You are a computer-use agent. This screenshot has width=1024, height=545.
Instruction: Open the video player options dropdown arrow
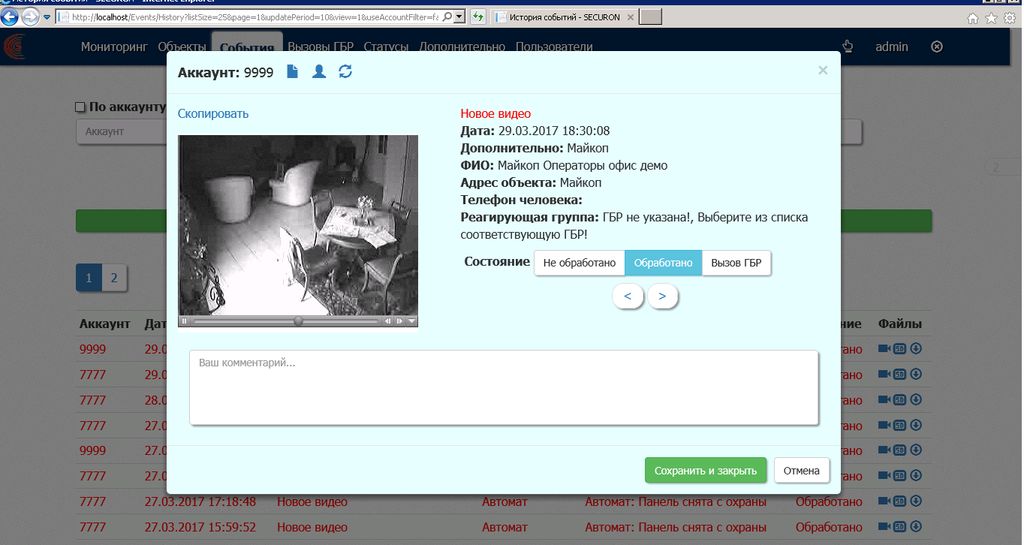[411, 321]
